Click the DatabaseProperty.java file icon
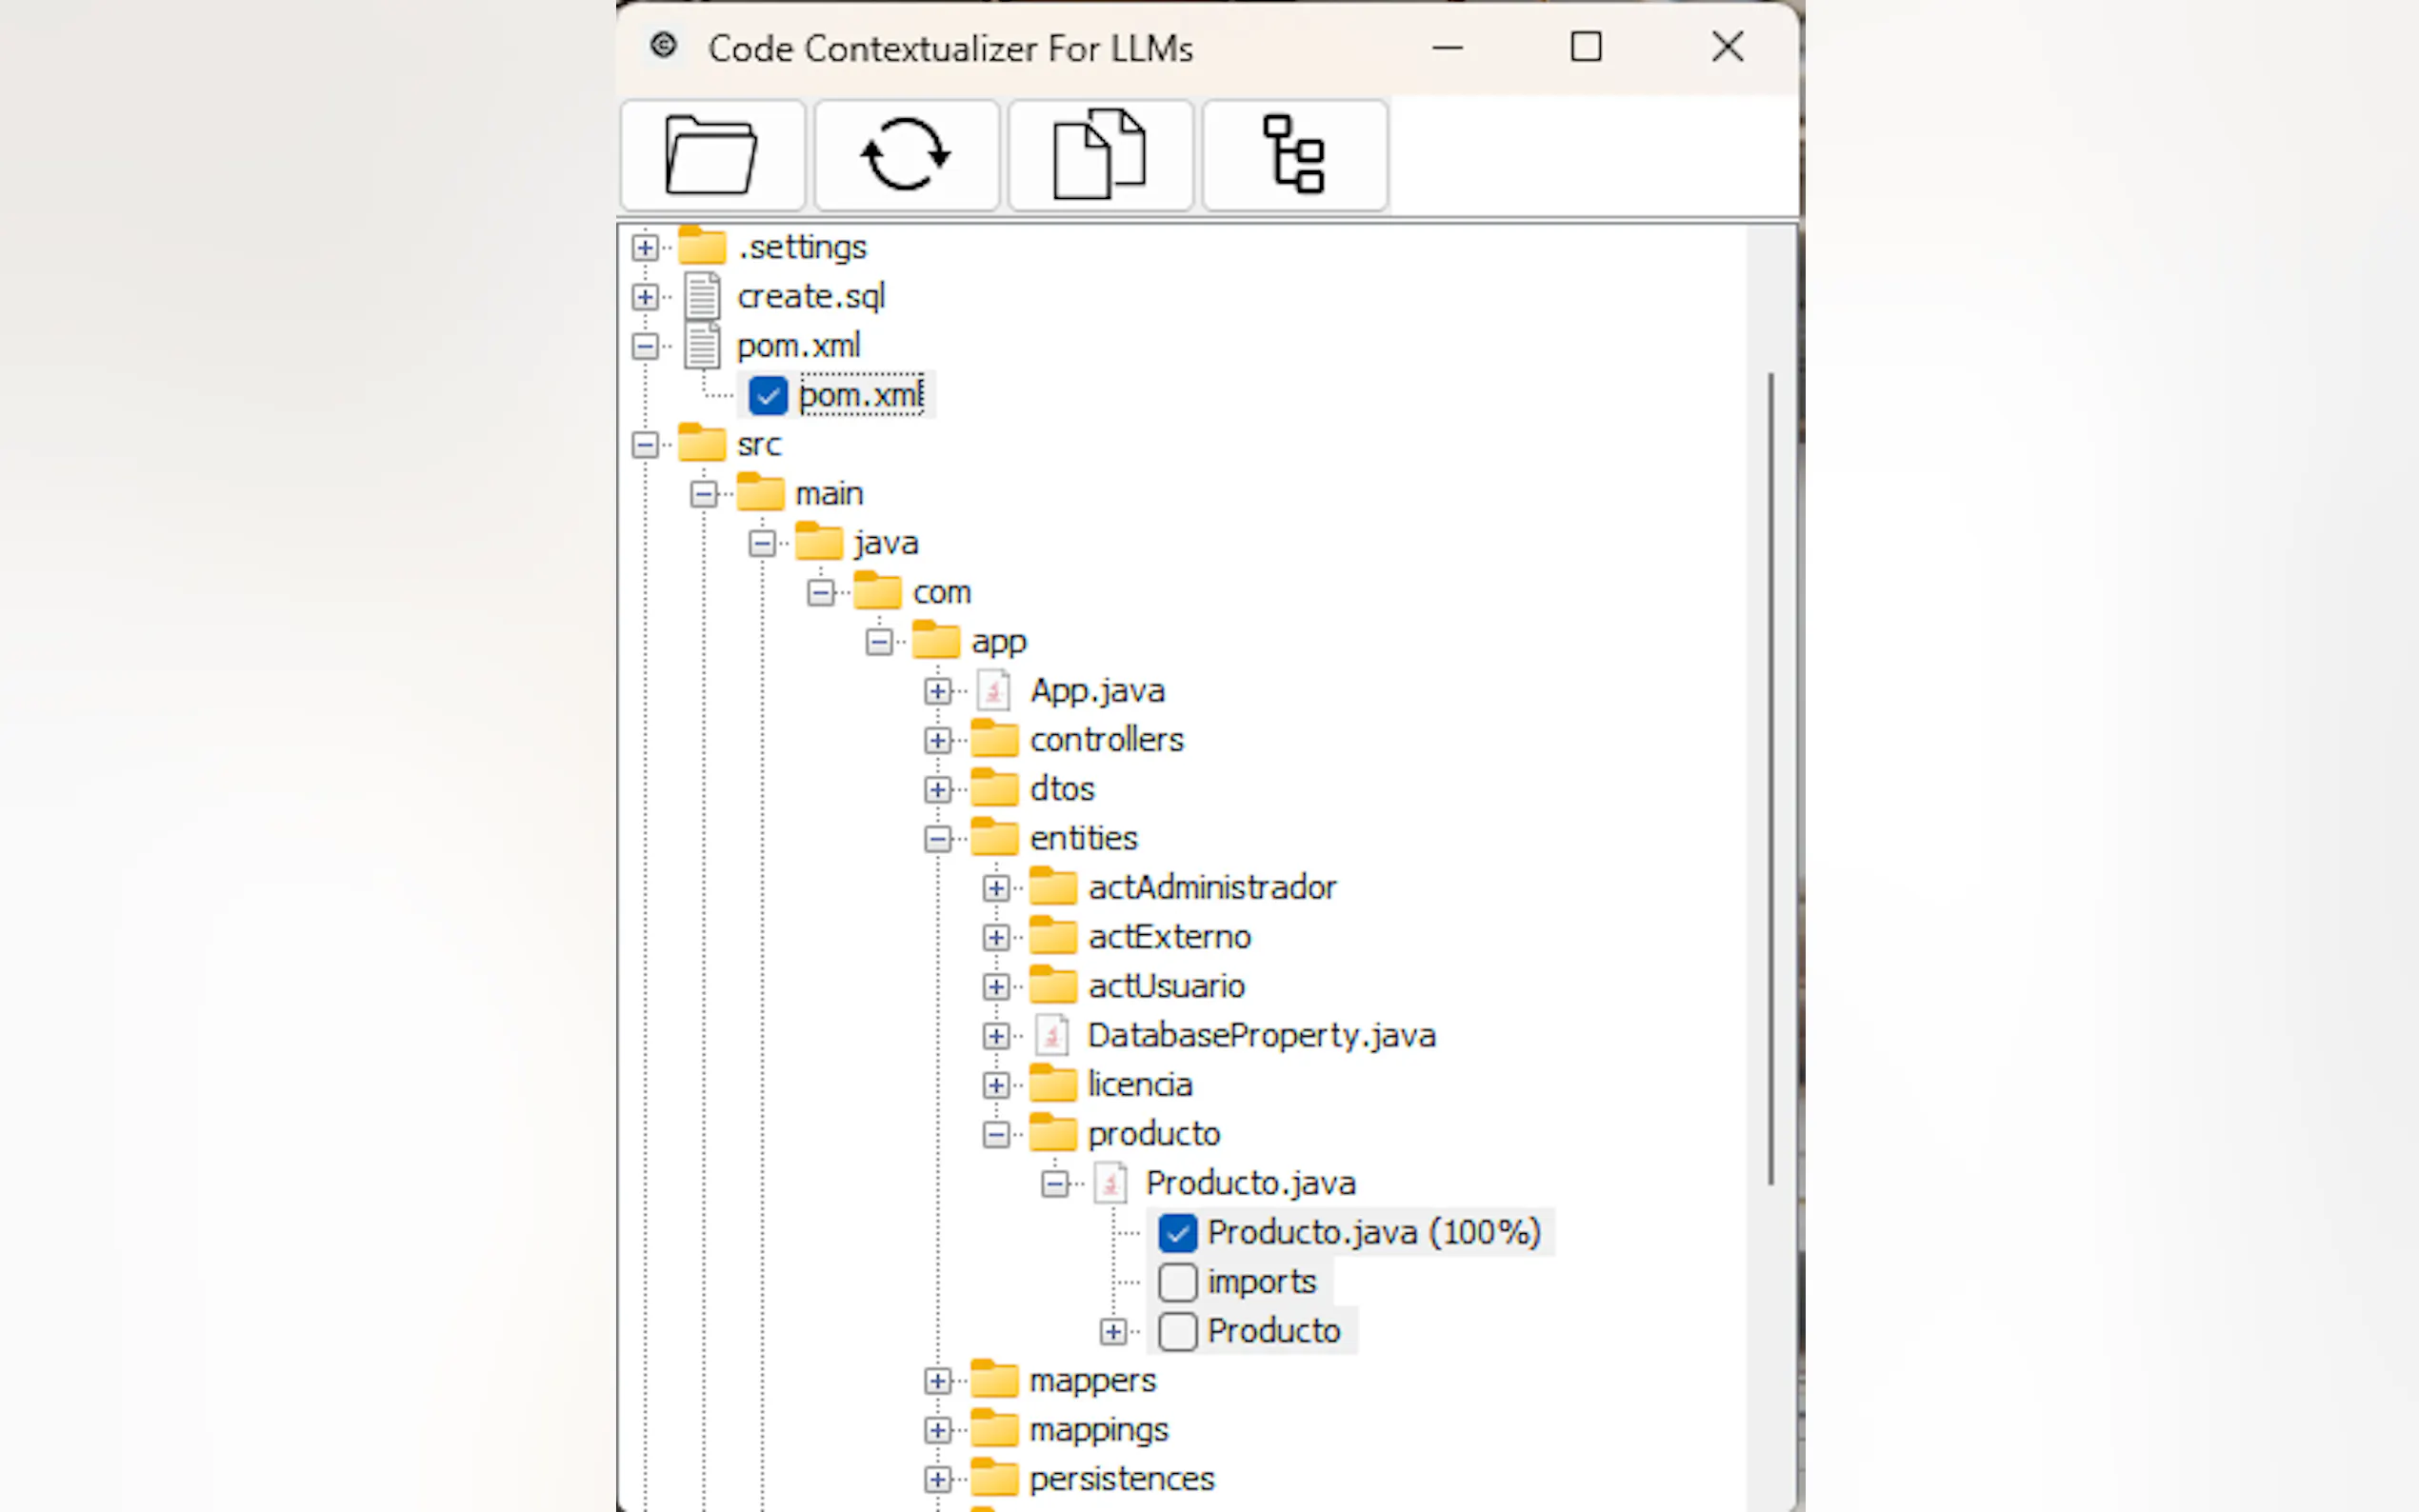 click(x=1052, y=1035)
